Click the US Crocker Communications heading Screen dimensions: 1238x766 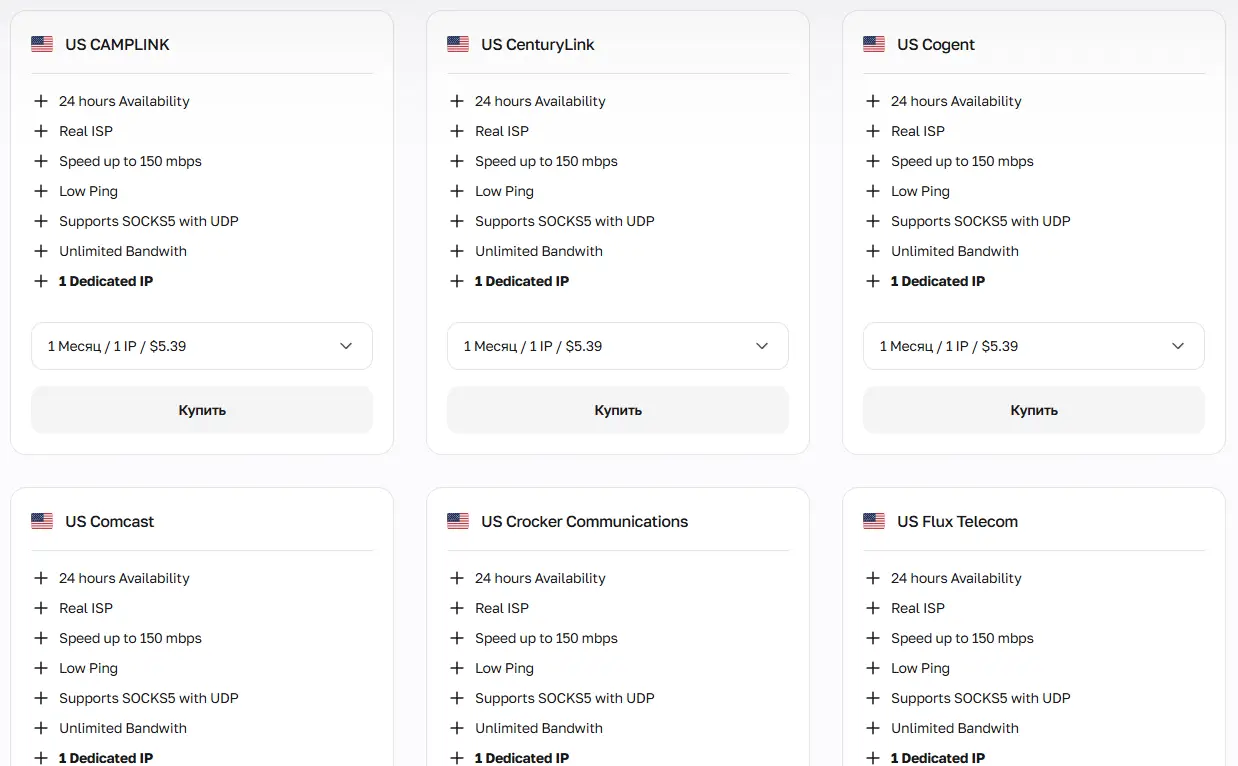pos(584,521)
